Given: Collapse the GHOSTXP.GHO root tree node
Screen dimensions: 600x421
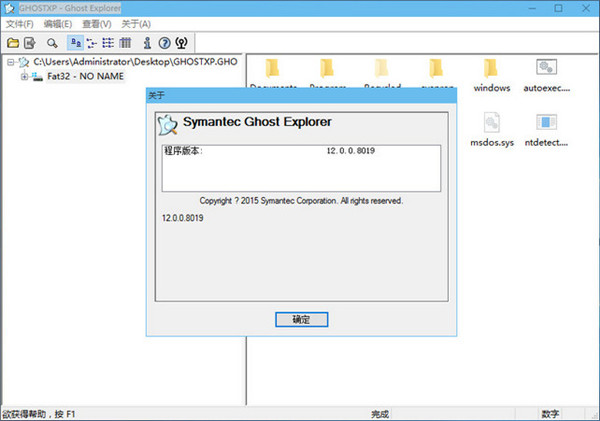Looking at the screenshot, I should pos(10,62).
